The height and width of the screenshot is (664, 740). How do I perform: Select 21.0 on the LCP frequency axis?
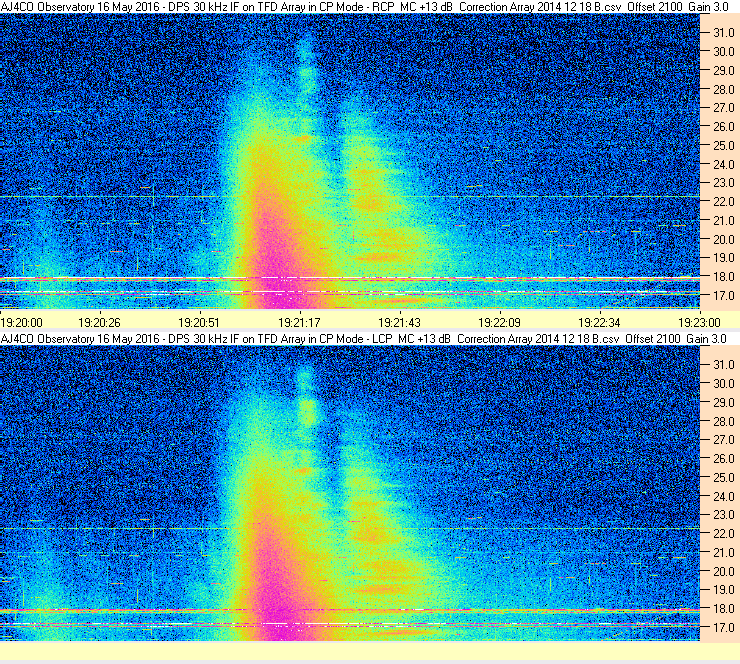tap(723, 553)
